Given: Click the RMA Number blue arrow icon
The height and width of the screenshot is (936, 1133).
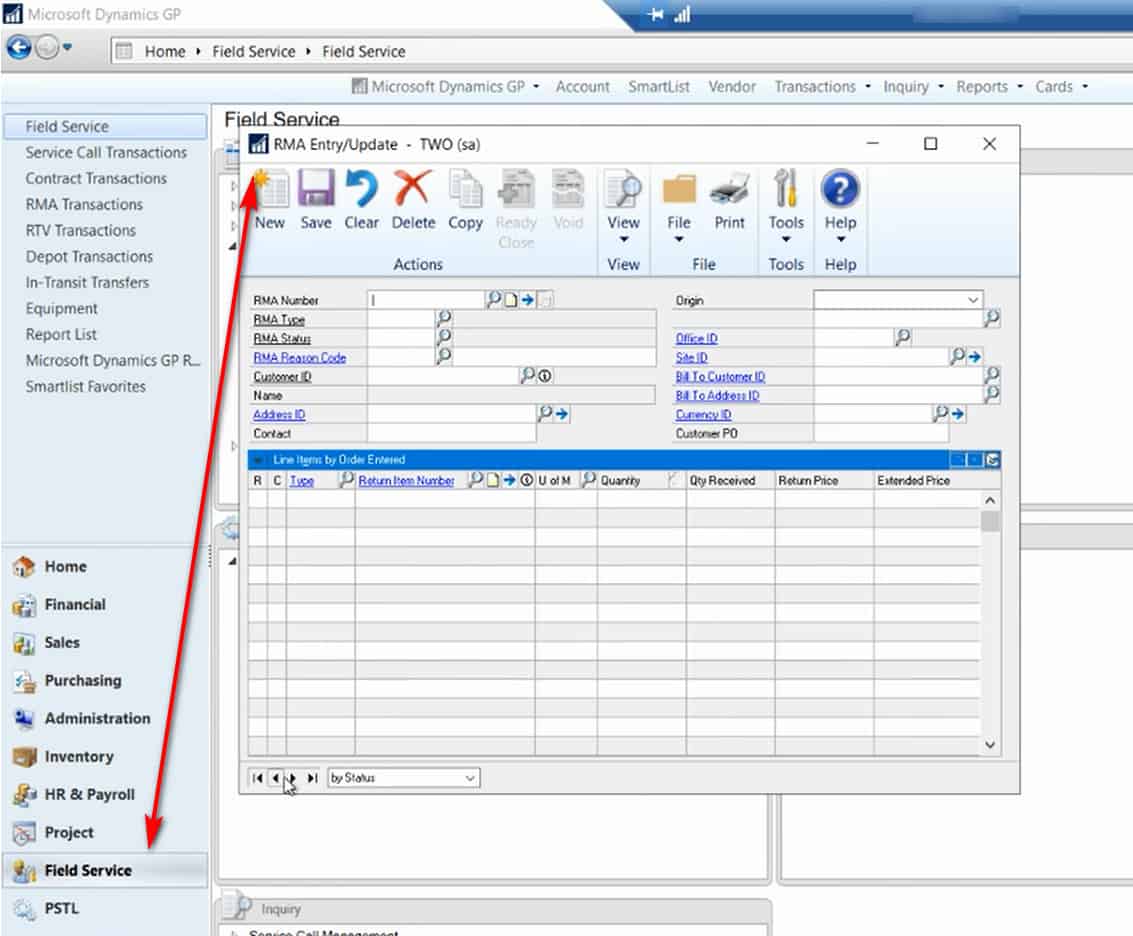Looking at the screenshot, I should point(528,299).
